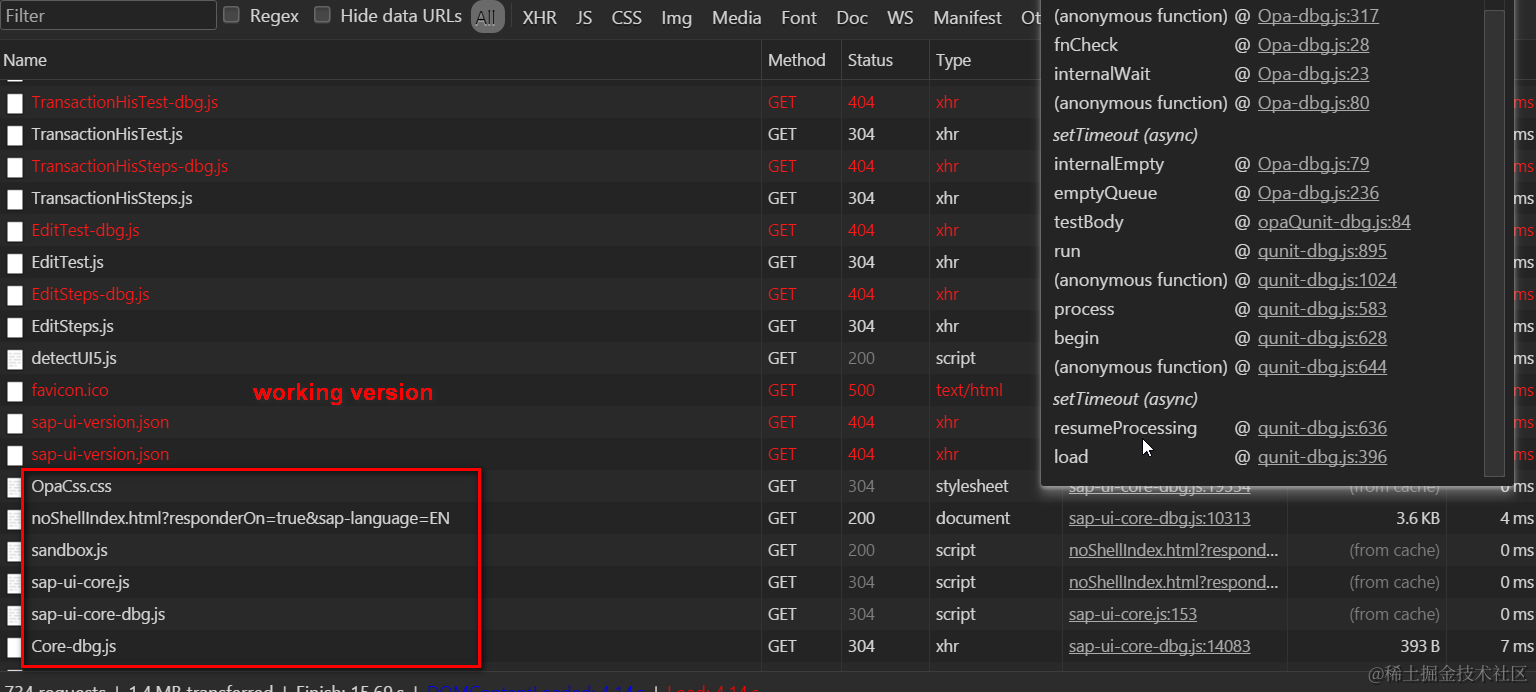The image size is (1536, 692).
Task: Select the Core-dbg.js request row
Action: pos(73,646)
